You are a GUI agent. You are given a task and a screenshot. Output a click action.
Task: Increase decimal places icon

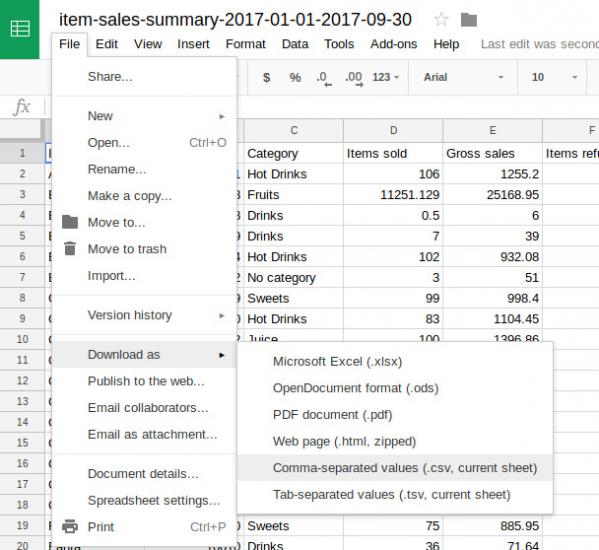tap(353, 78)
